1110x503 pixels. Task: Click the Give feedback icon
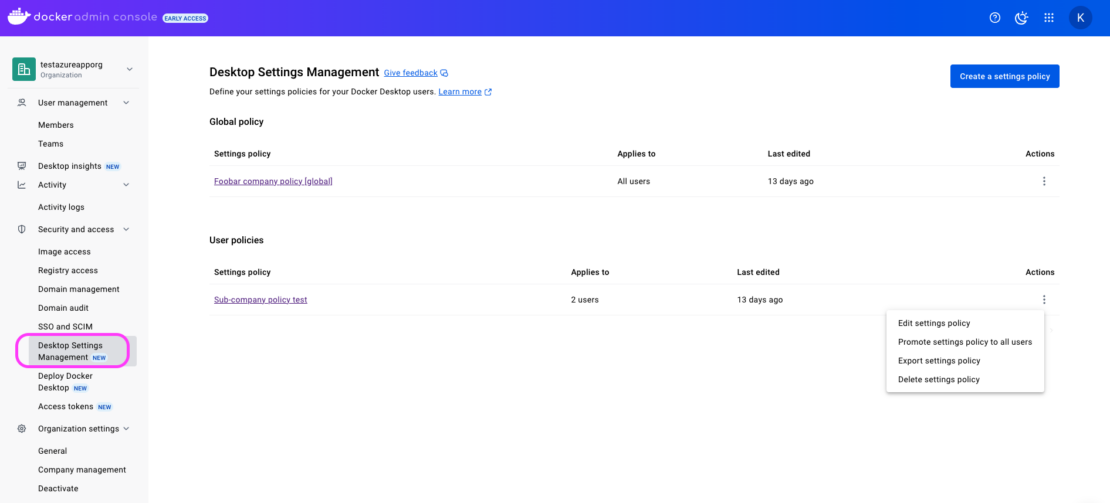click(444, 73)
